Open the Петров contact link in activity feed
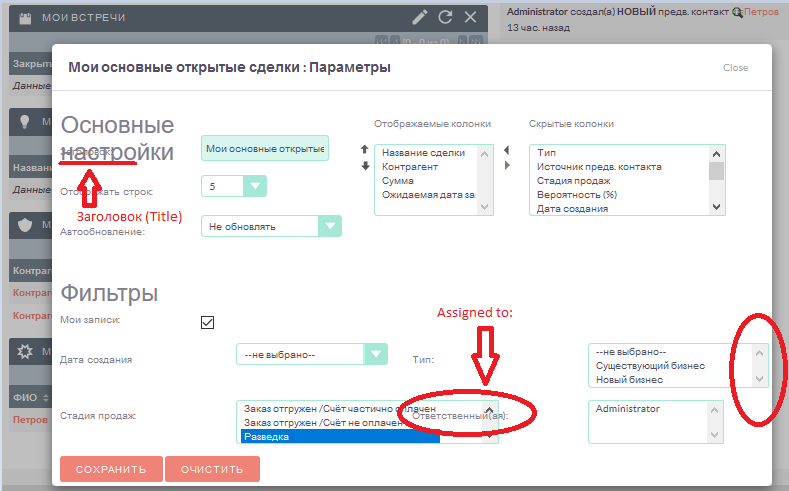The image size is (789, 491). [761, 12]
